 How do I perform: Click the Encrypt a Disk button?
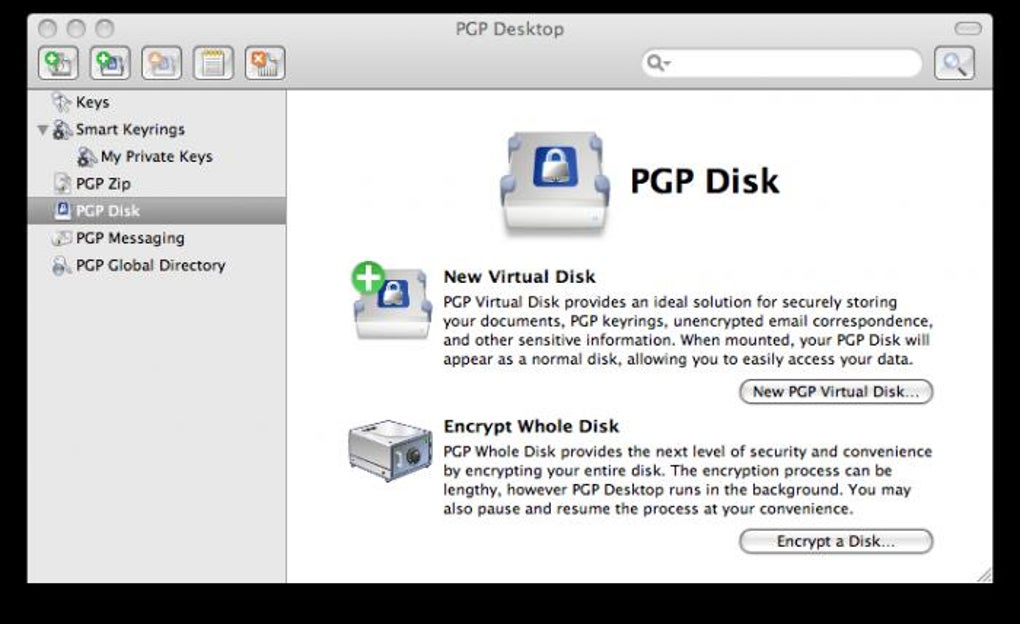tap(835, 542)
